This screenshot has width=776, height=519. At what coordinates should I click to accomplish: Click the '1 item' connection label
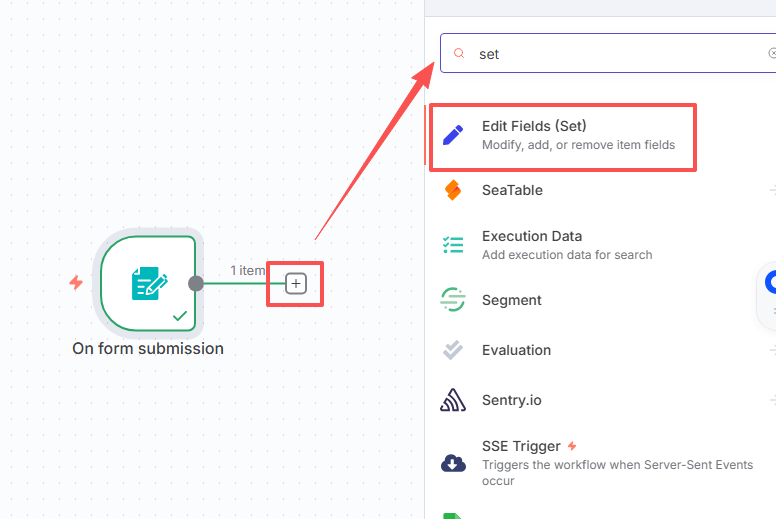click(x=247, y=271)
